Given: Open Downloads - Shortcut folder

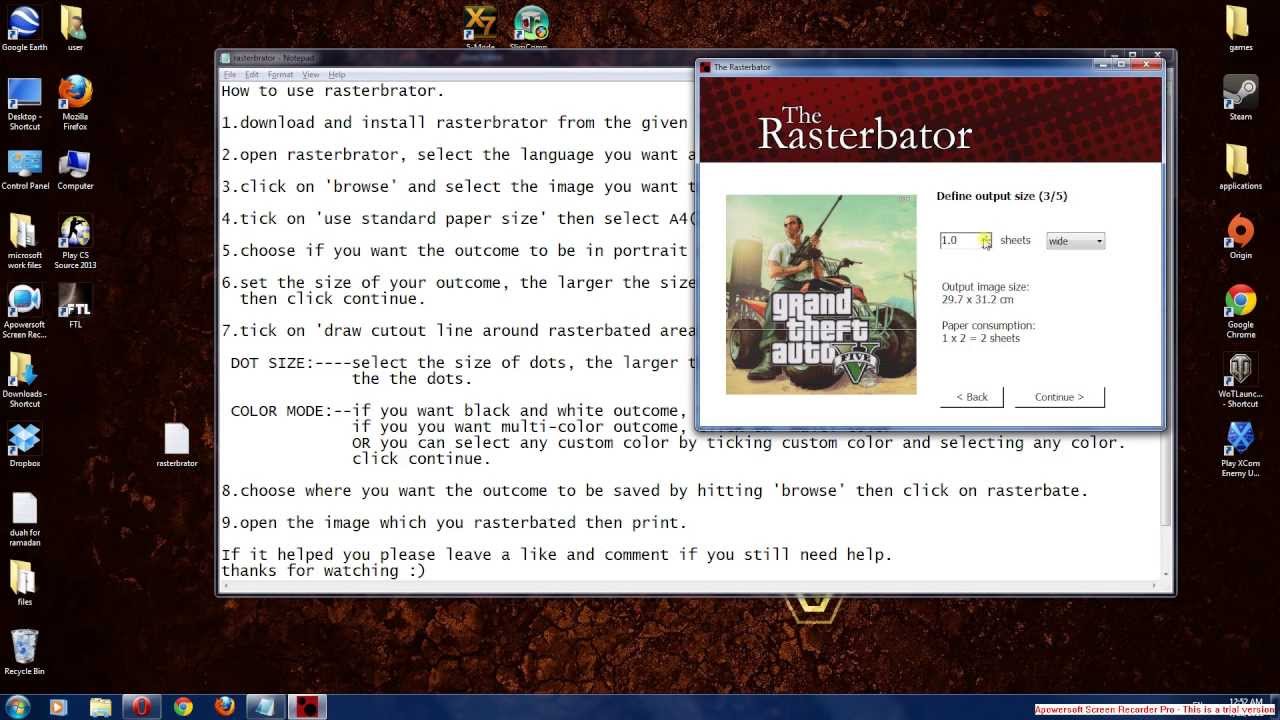Looking at the screenshot, I should tap(24, 380).
